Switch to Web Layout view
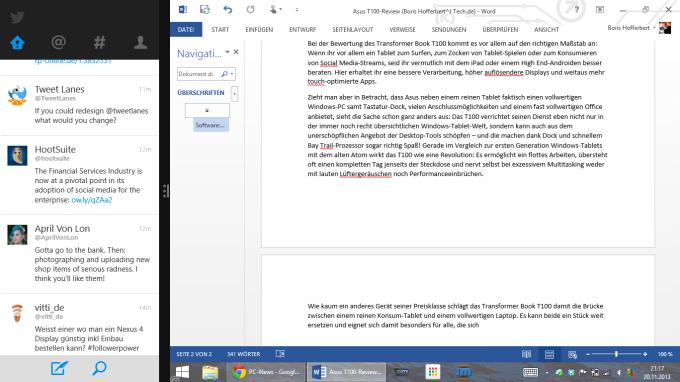Image resolution: width=680 pixels, height=382 pixels. [x=572, y=354]
